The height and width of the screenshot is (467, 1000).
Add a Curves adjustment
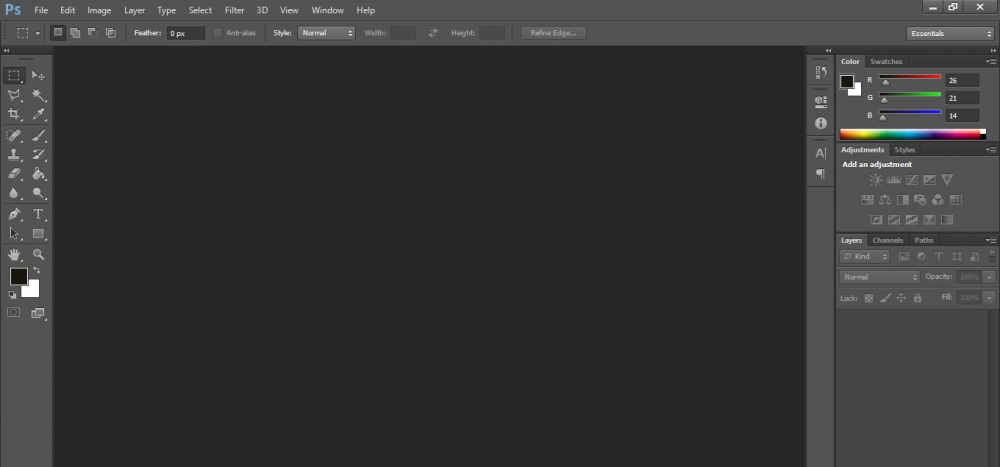pyautogui.click(x=911, y=181)
